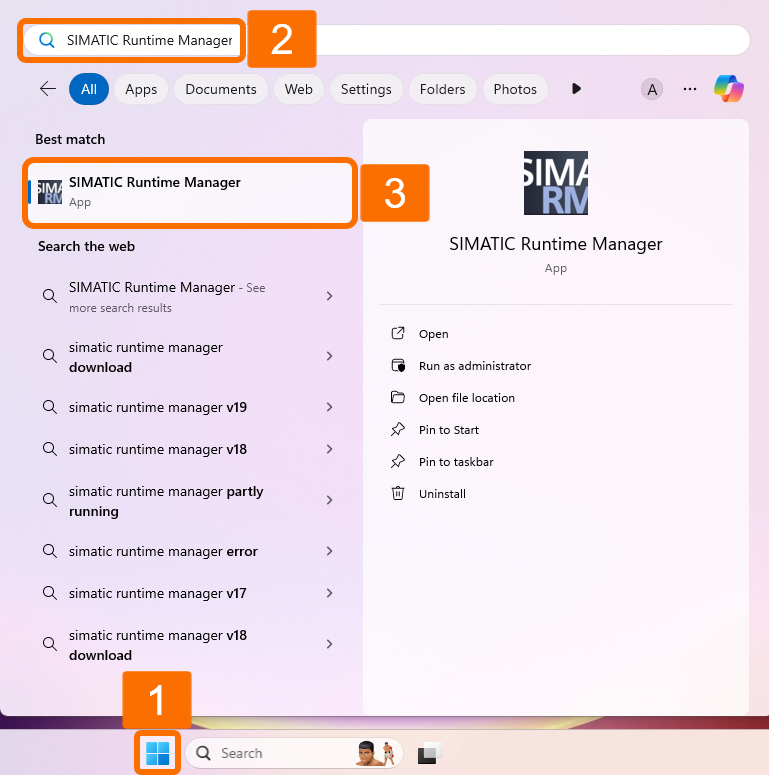Select suggestion 'simatic runtime manager download'

point(190,357)
